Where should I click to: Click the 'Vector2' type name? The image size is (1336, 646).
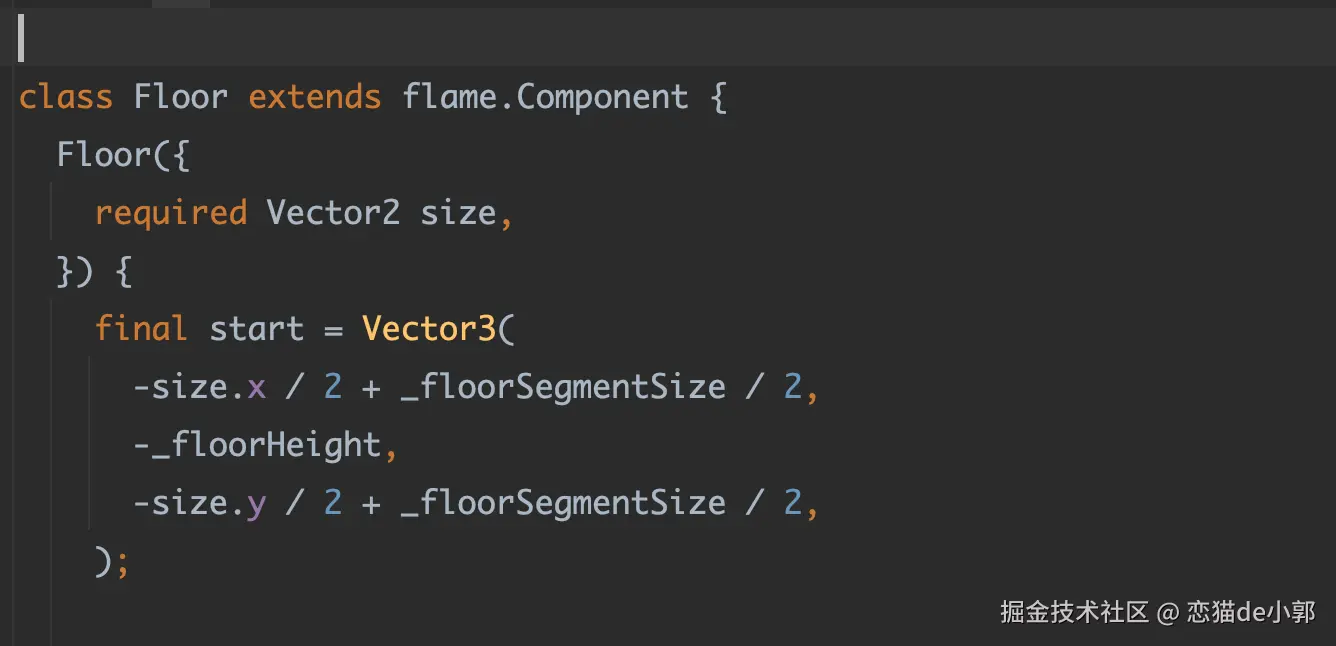click(333, 213)
